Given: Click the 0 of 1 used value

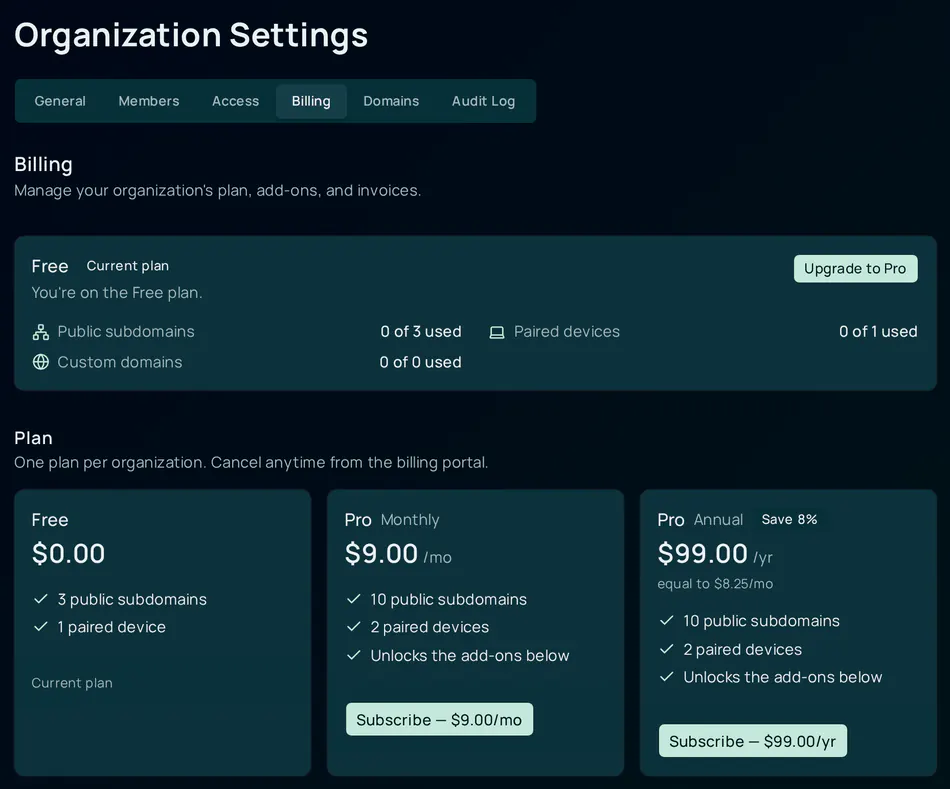Looking at the screenshot, I should (x=878, y=331).
